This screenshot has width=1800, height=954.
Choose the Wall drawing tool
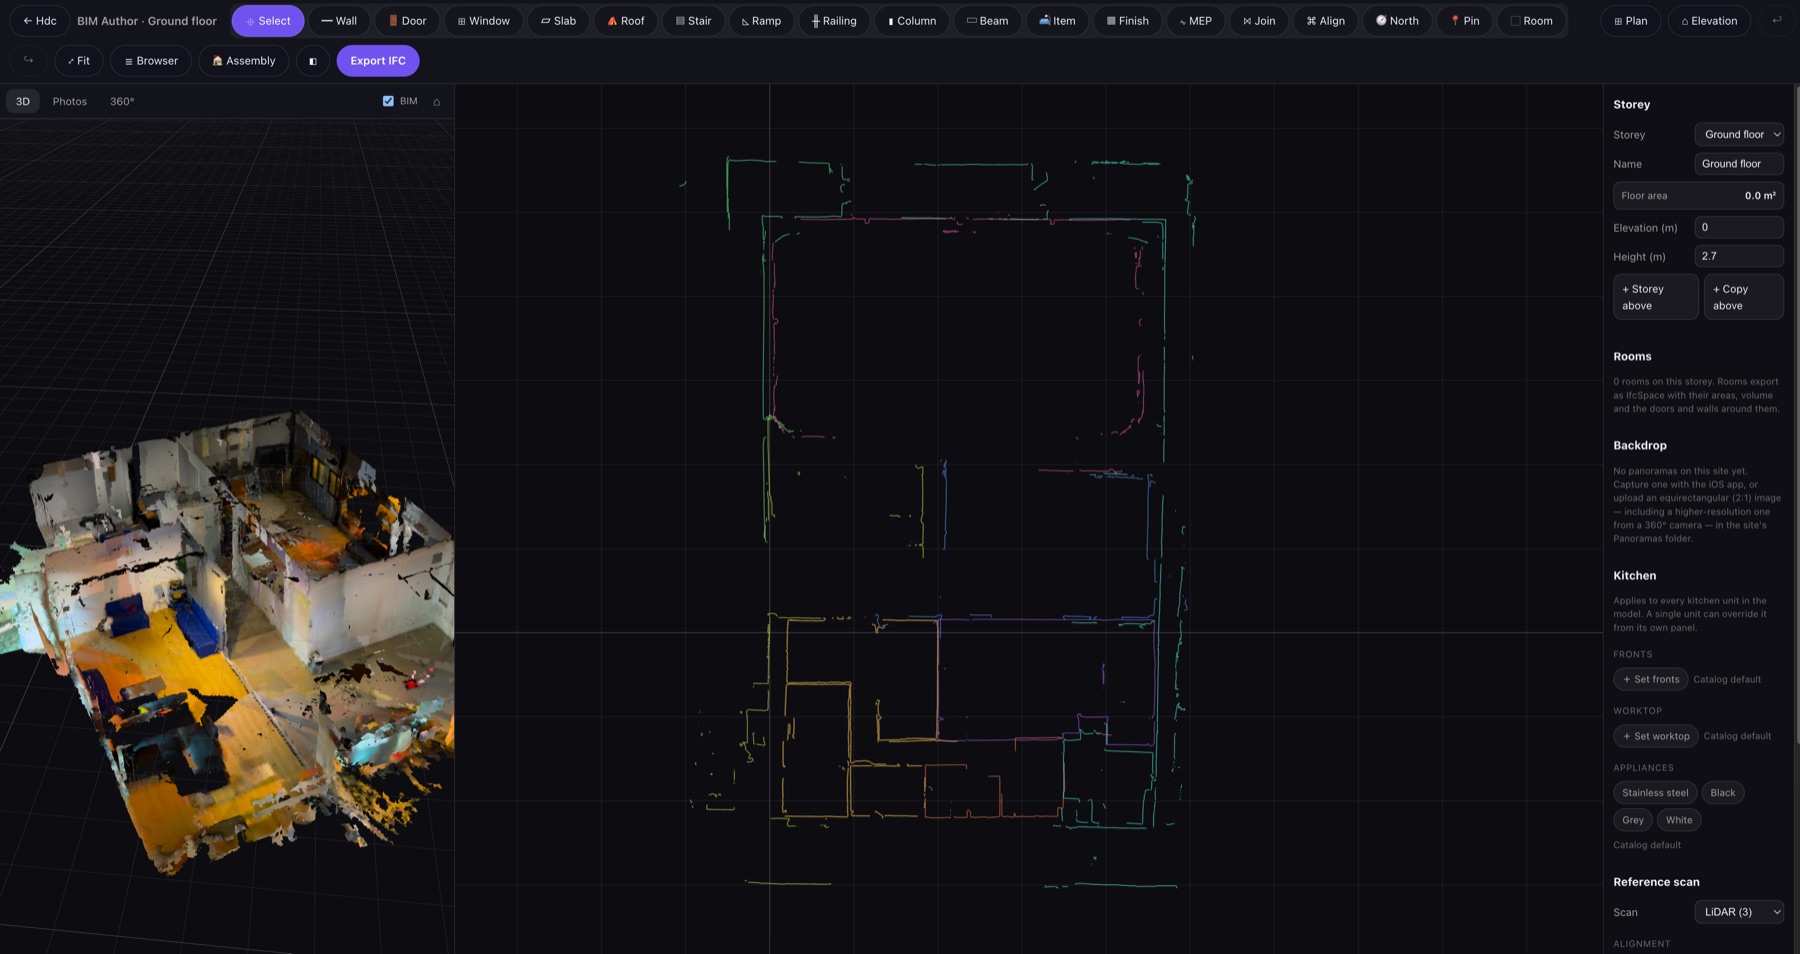coord(339,21)
